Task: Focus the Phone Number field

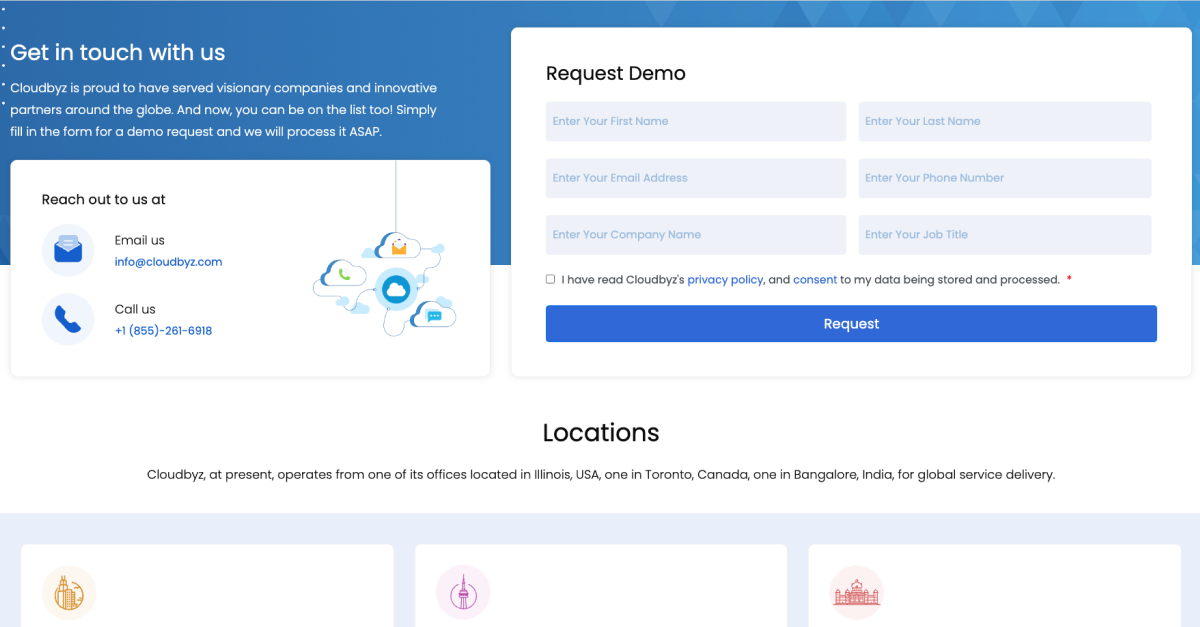Action: tap(1005, 178)
